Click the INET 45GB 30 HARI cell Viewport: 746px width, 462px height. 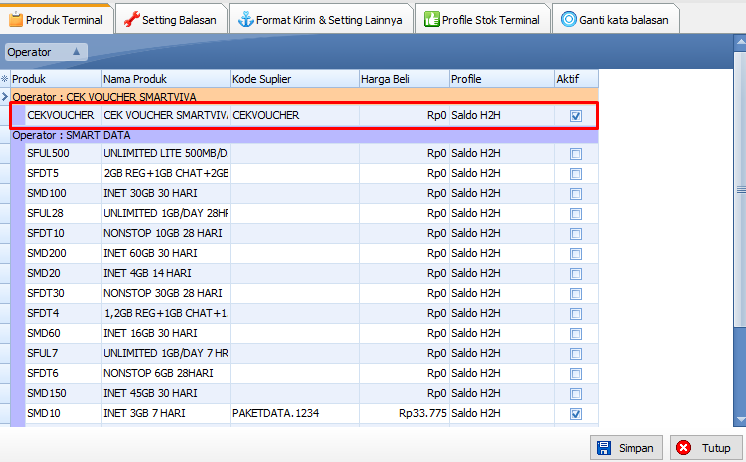coord(166,393)
